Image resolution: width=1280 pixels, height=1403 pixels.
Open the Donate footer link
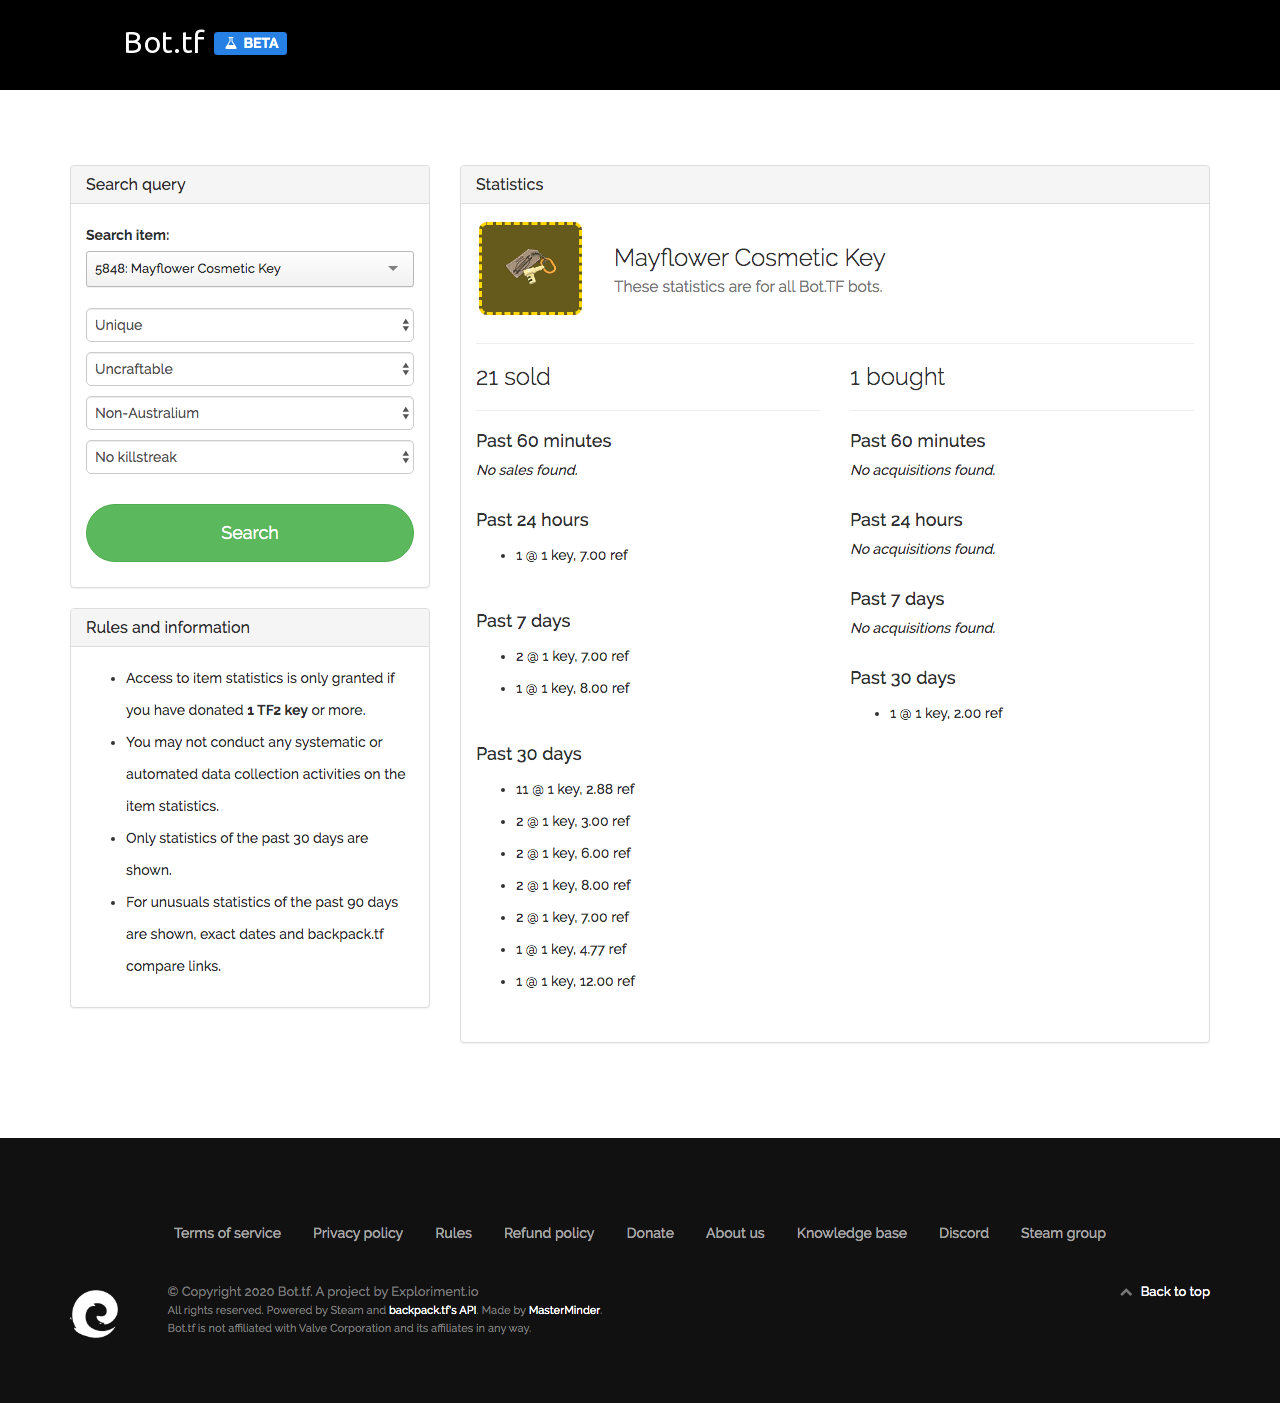coord(650,1233)
